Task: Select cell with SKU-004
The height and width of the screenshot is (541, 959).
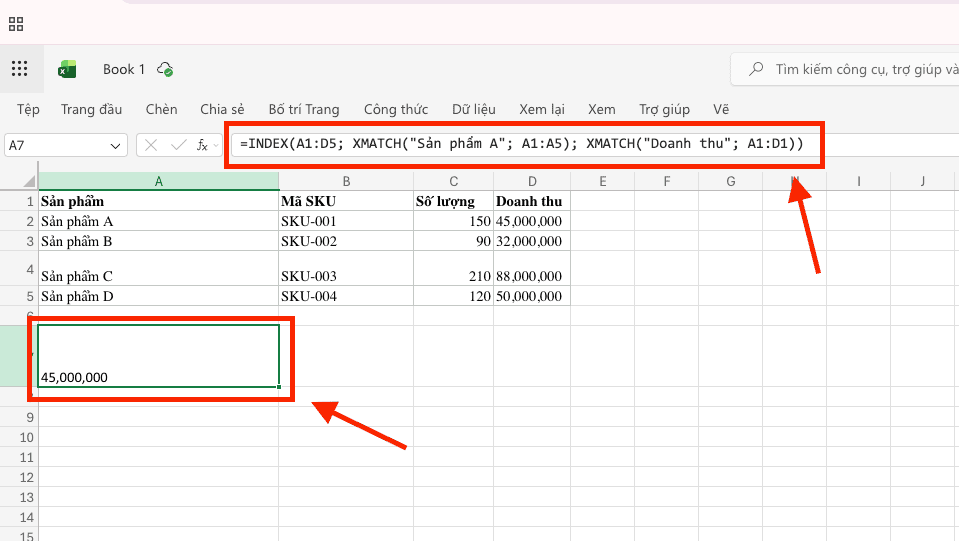Action: (x=346, y=296)
